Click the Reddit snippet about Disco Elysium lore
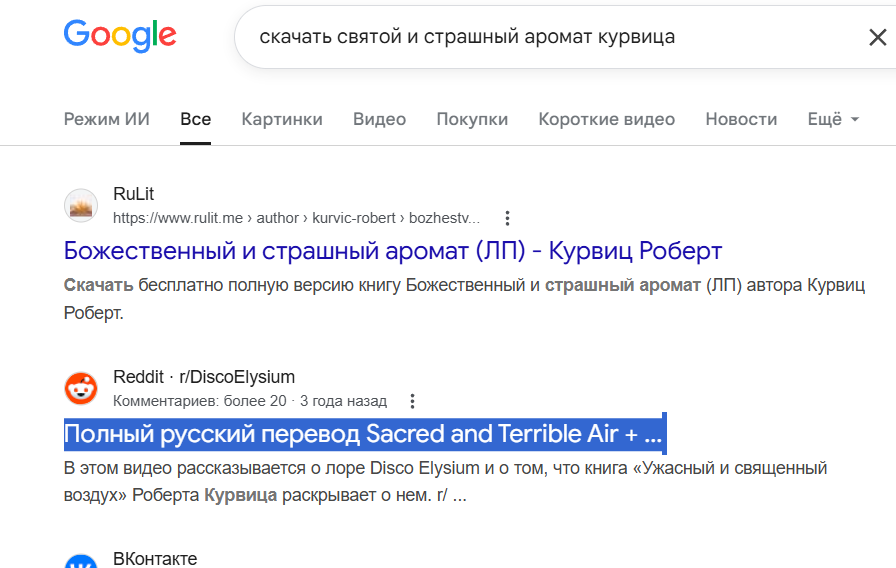The height and width of the screenshot is (568, 896). pyautogui.click(x=445, y=481)
